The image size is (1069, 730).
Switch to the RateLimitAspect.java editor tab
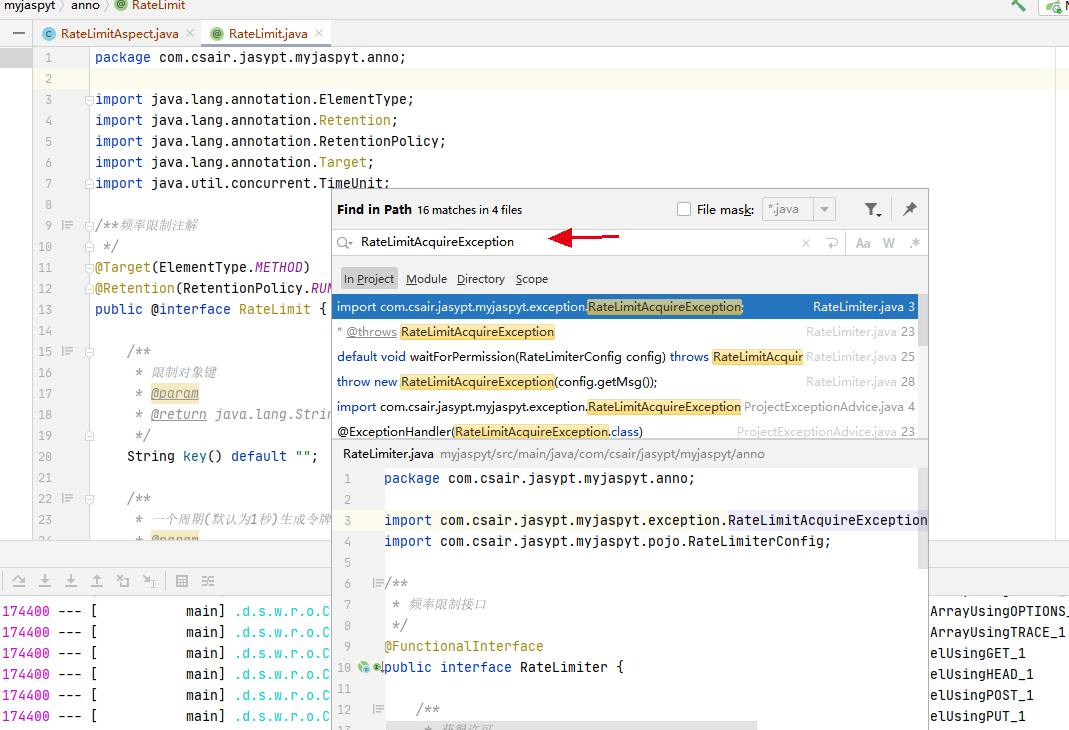click(x=119, y=33)
